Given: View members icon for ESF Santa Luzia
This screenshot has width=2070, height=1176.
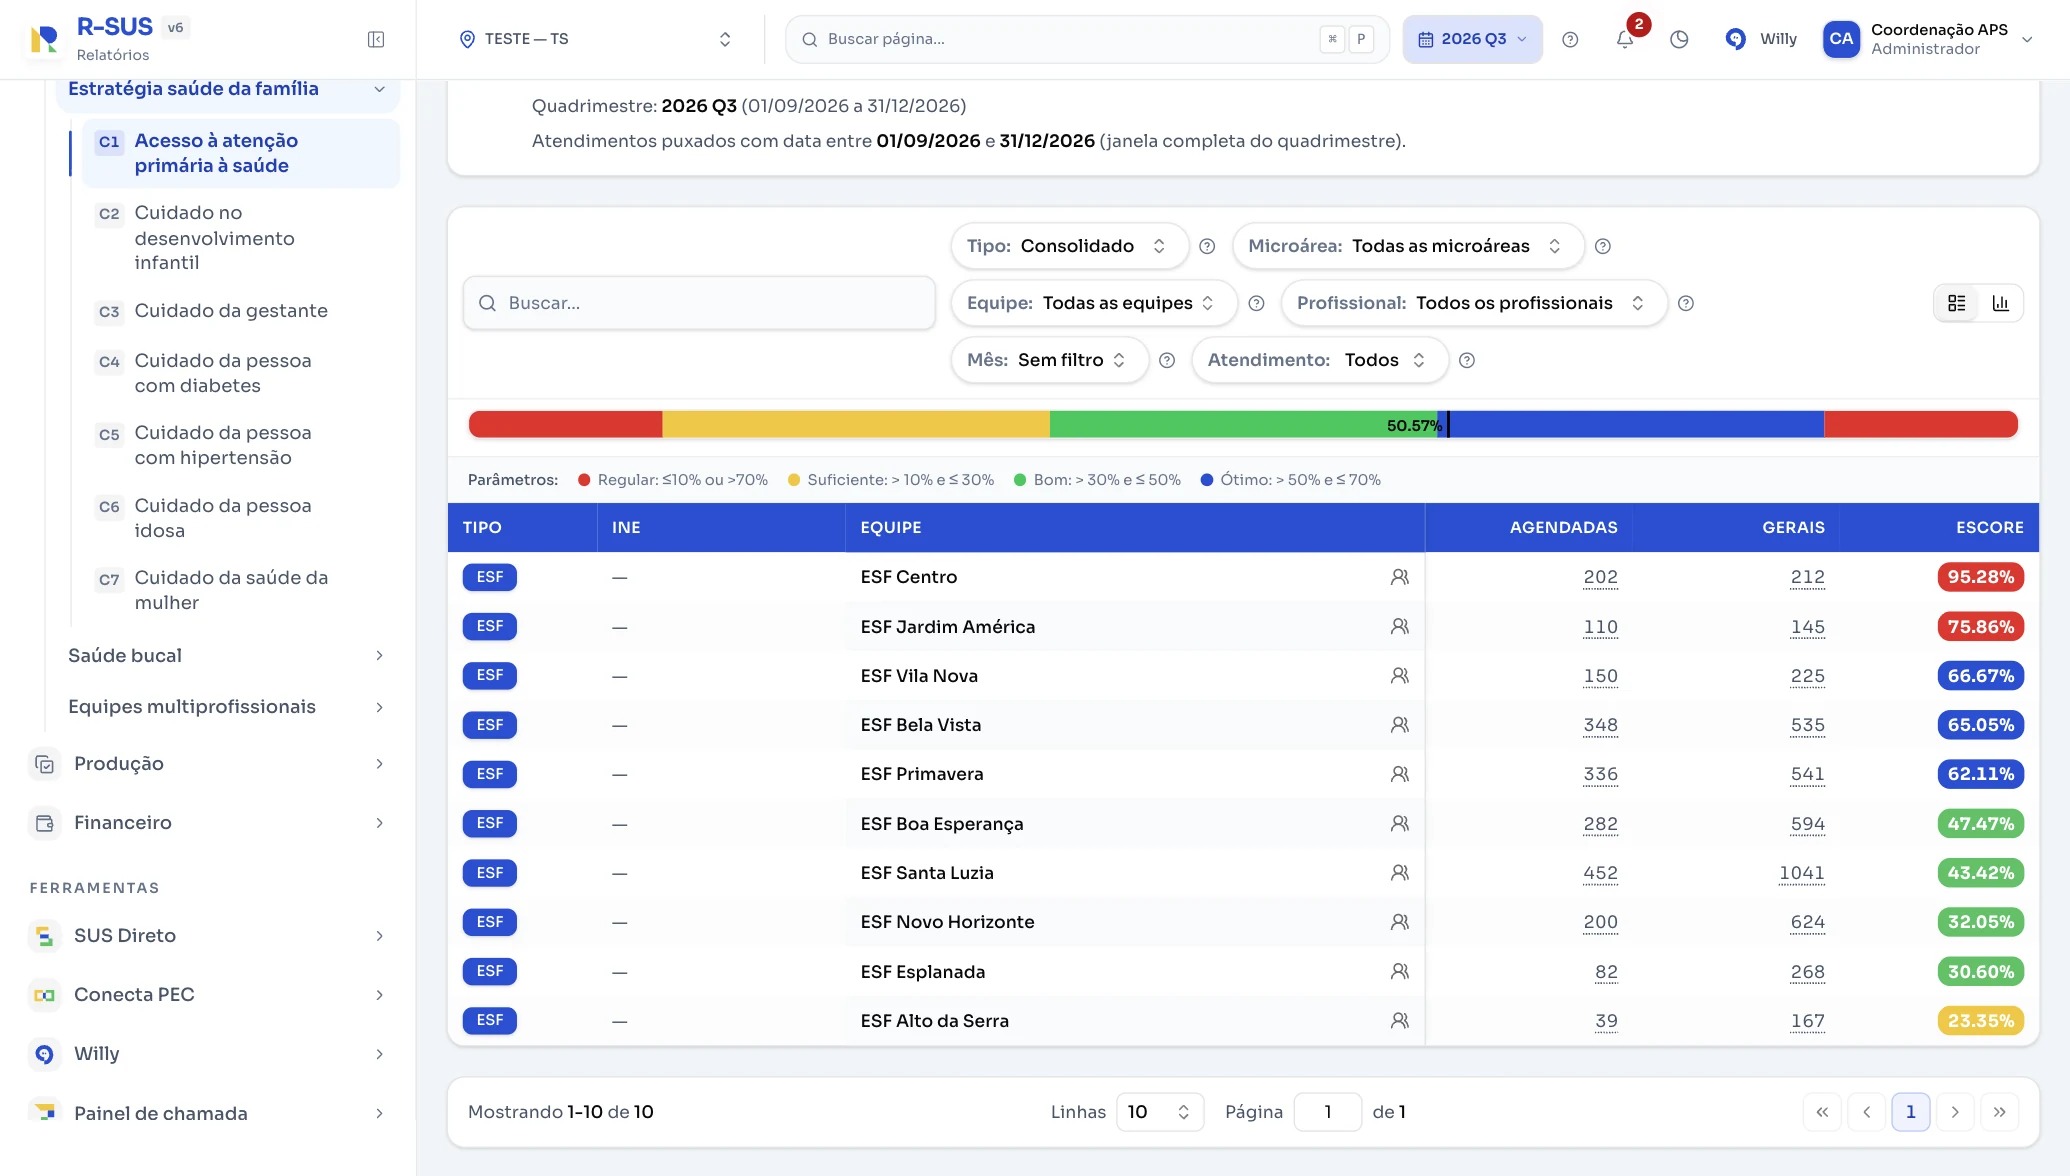Looking at the screenshot, I should (x=1400, y=873).
